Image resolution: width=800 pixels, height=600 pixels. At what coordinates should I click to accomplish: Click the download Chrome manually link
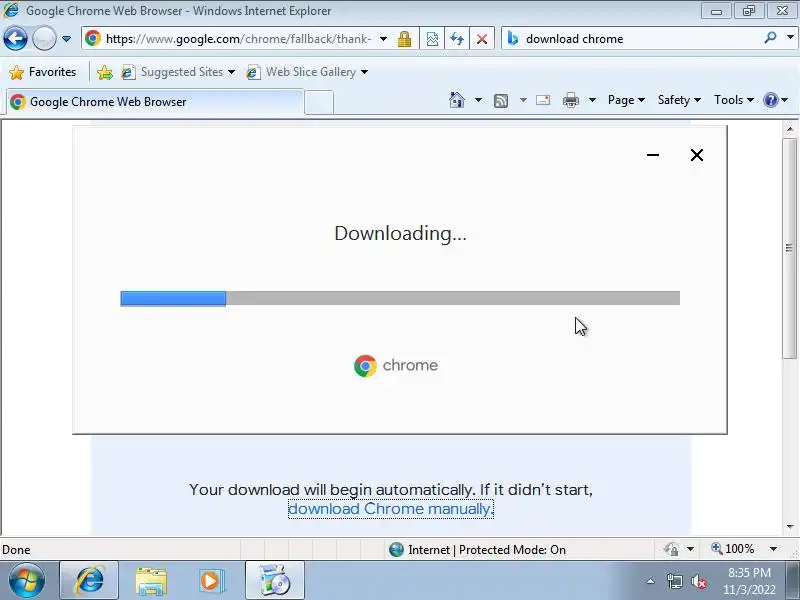[391, 509]
